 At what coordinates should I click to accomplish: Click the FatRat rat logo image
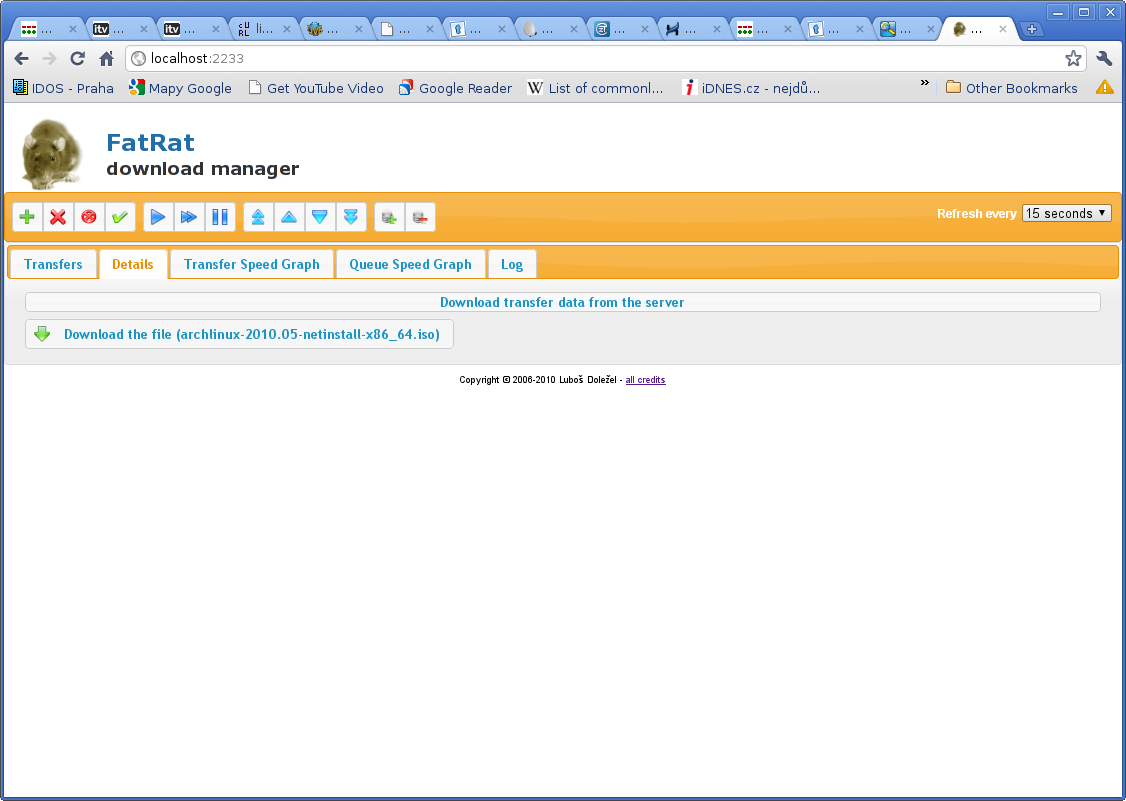[x=52, y=154]
